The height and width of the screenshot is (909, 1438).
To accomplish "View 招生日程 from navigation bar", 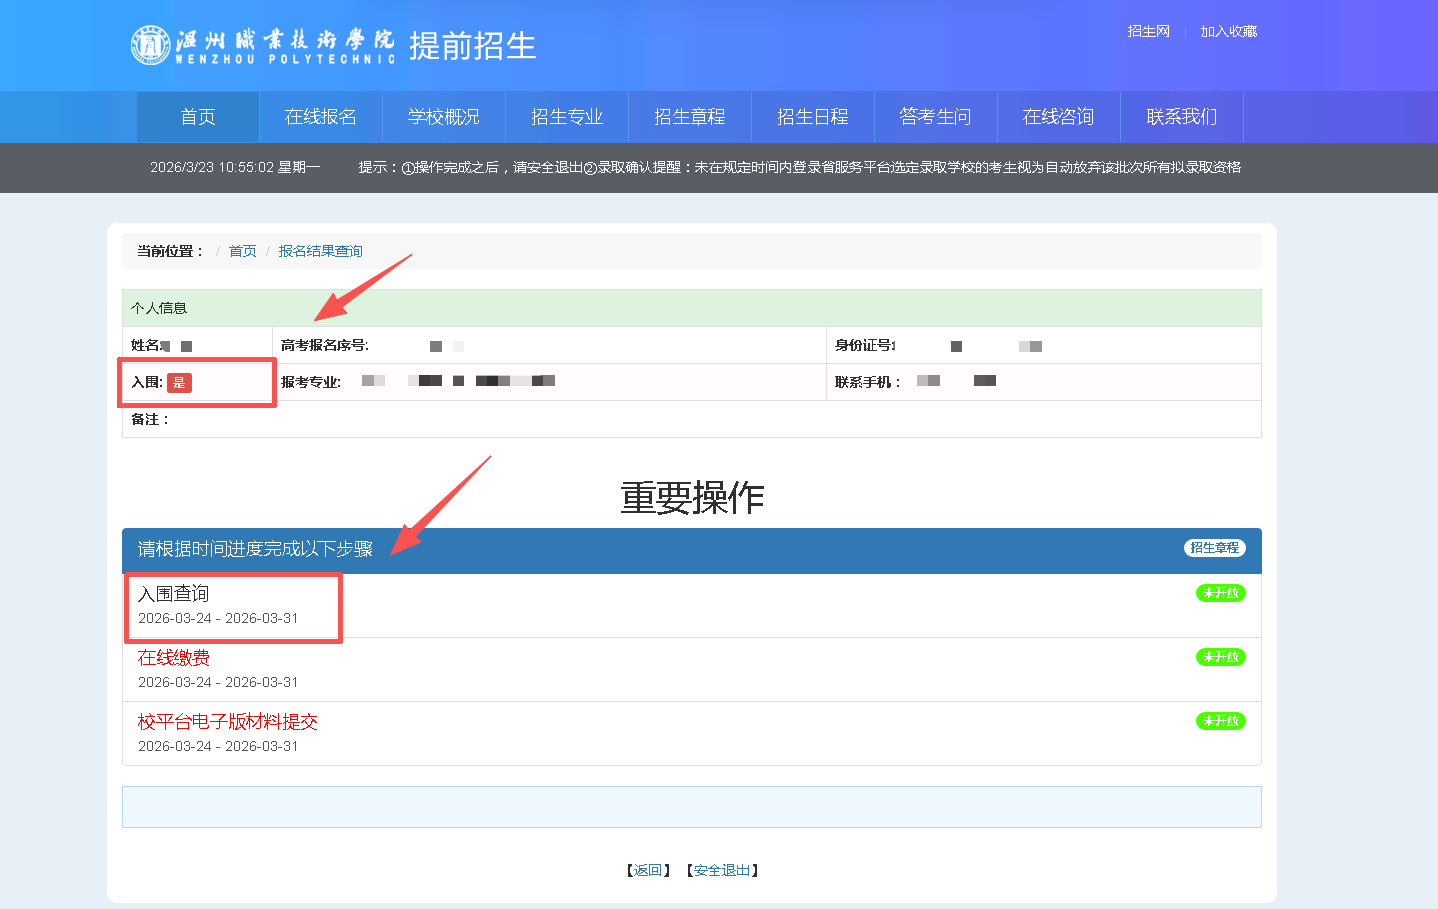I will click(812, 117).
